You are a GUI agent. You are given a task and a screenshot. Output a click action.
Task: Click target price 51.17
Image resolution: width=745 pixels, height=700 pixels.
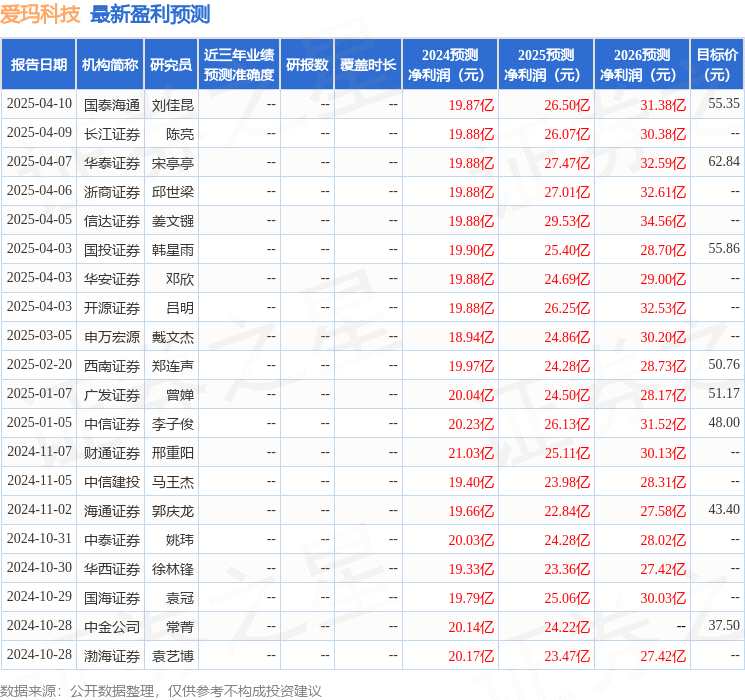pos(724,393)
